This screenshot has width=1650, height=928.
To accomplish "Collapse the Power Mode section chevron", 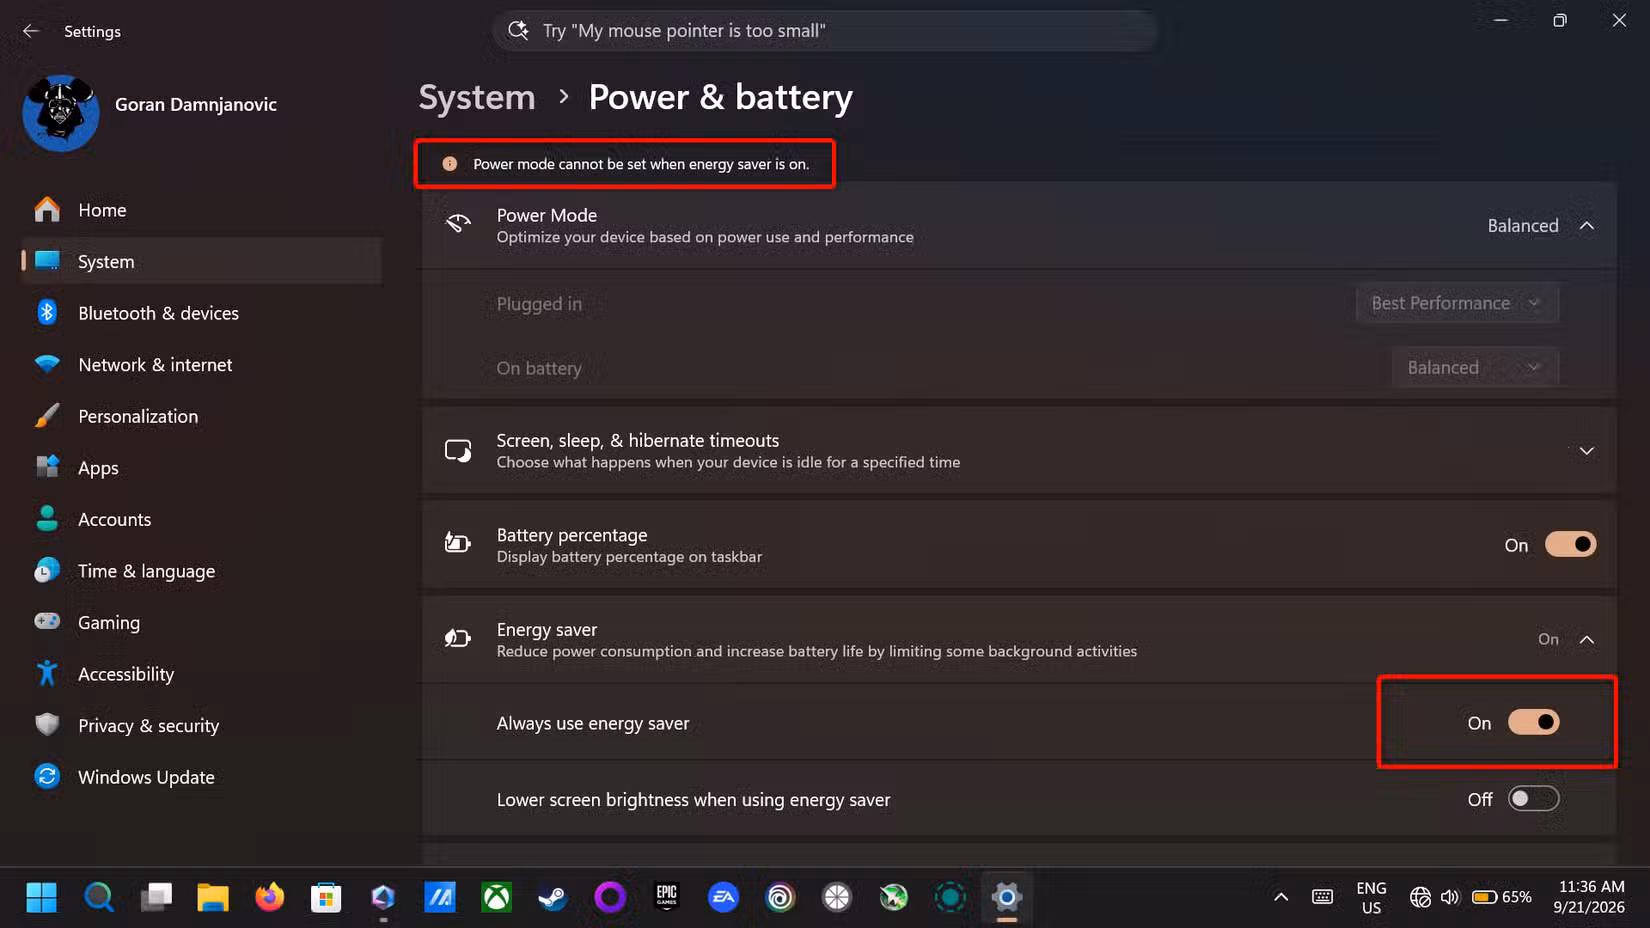I will click(x=1586, y=226).
